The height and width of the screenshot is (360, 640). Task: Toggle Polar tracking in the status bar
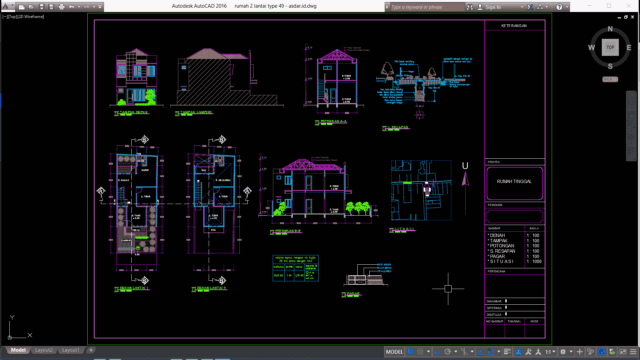(x=447, y=352)
